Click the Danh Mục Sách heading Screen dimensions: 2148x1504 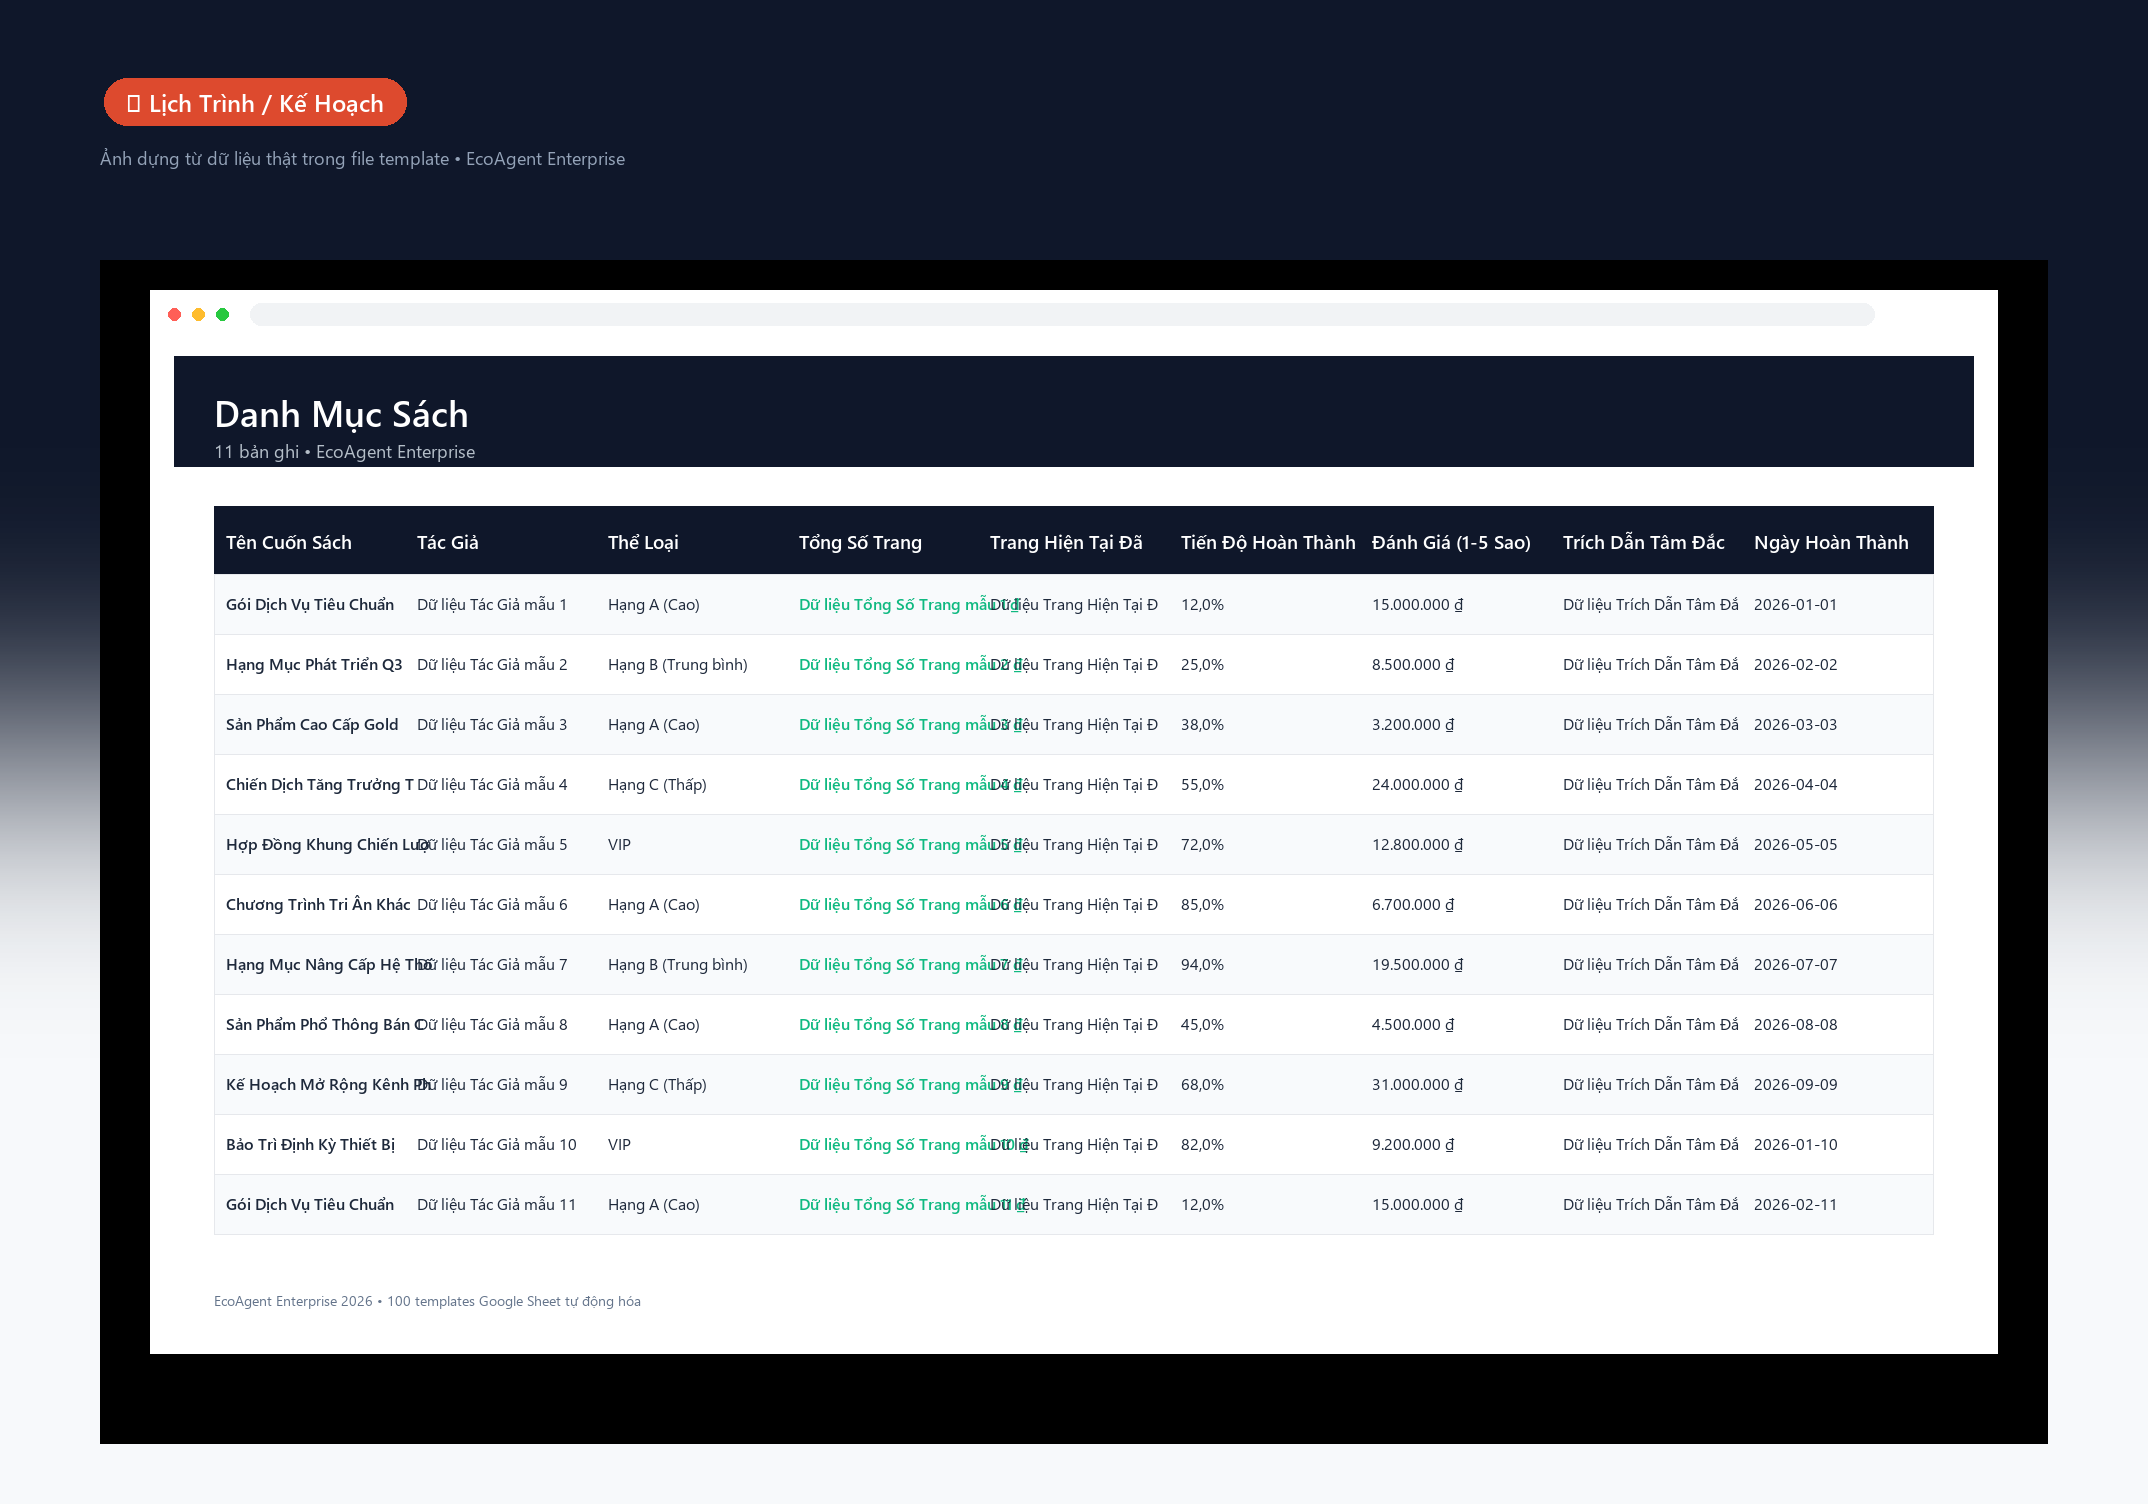point(341,414)
